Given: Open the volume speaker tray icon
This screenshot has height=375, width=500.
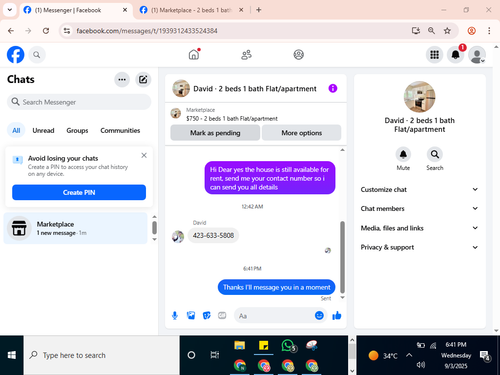Looking at the screenshot, I should point(420,365).
